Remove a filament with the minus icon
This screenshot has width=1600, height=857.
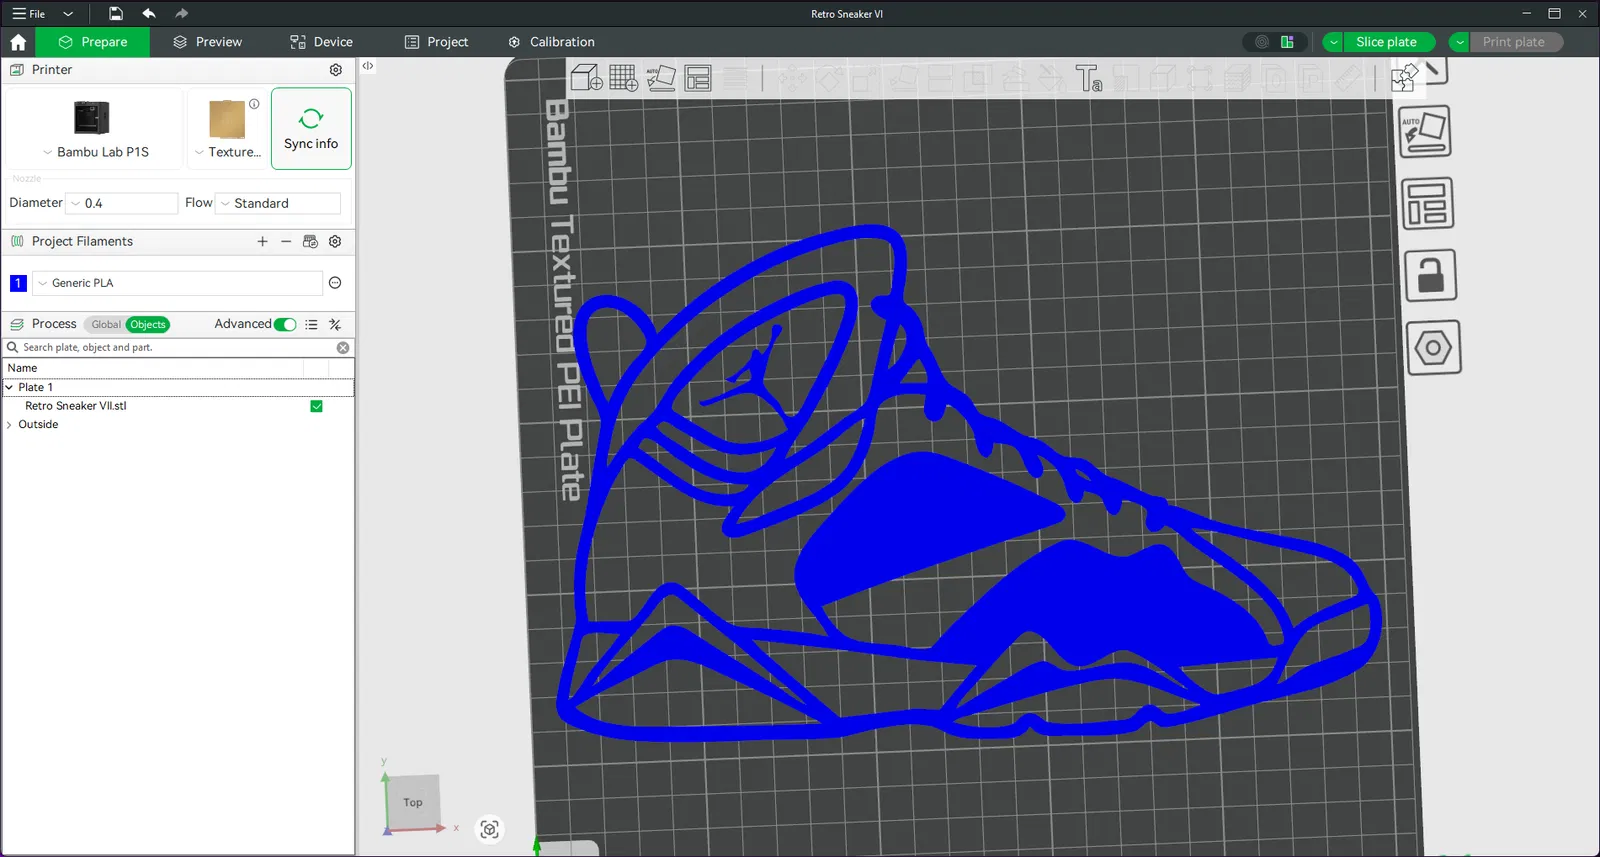(286, 241)
